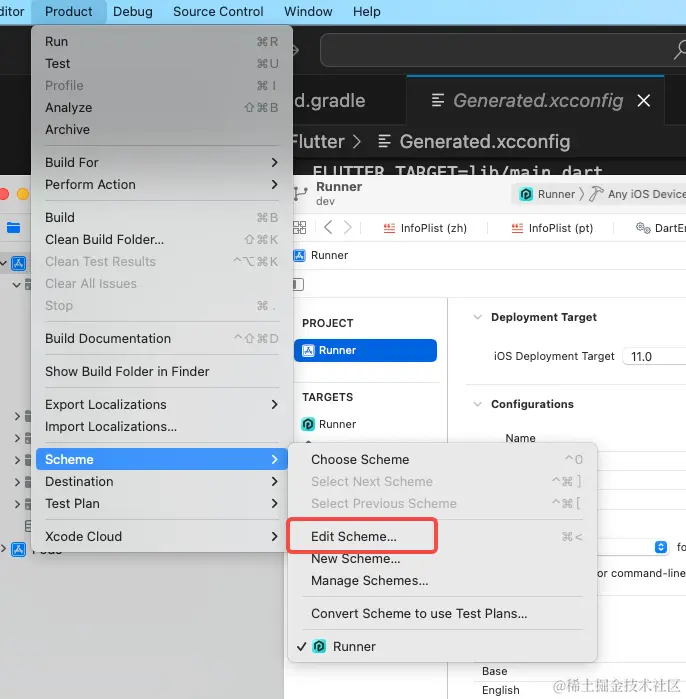686x699 pixels.
Task: Choose Run from the Product menu
Action: point(162,41)
